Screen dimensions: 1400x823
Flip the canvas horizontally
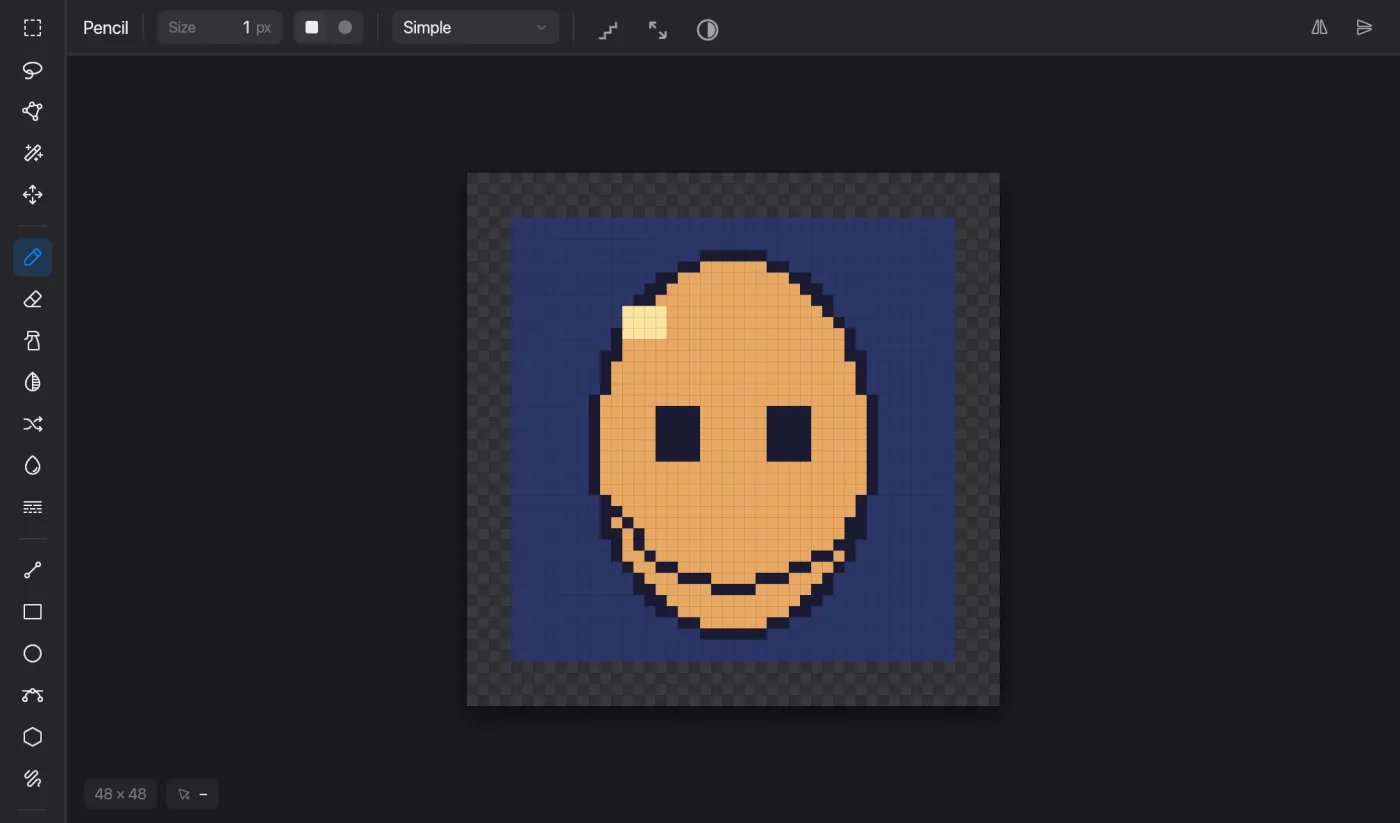click(x=1320, y=28)
